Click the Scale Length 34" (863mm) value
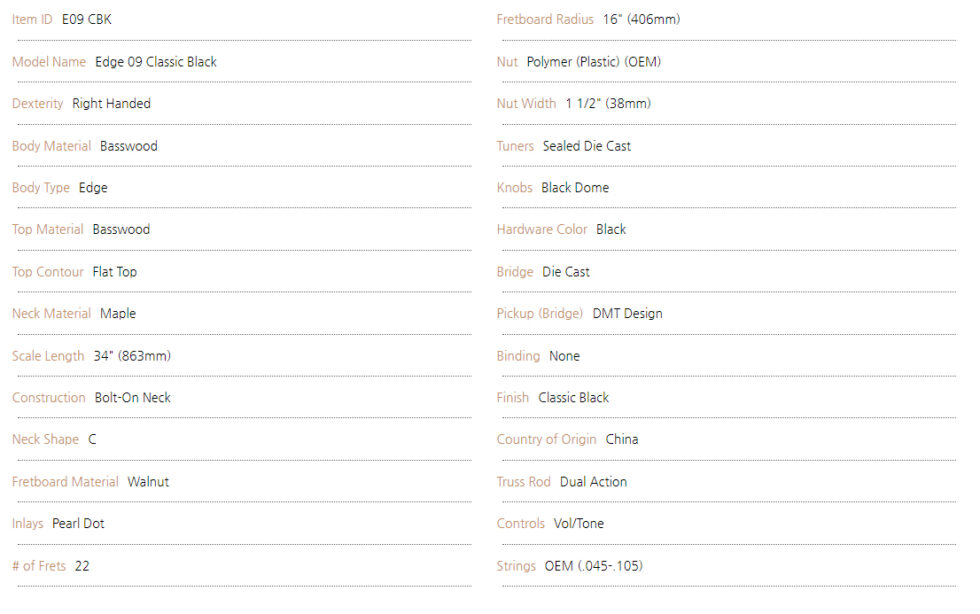The image size is (980, 614). (x=132, y=356)
